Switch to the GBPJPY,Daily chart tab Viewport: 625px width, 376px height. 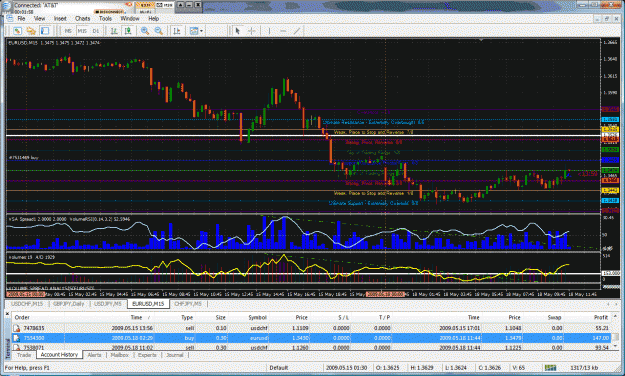[x=68, y=304]
